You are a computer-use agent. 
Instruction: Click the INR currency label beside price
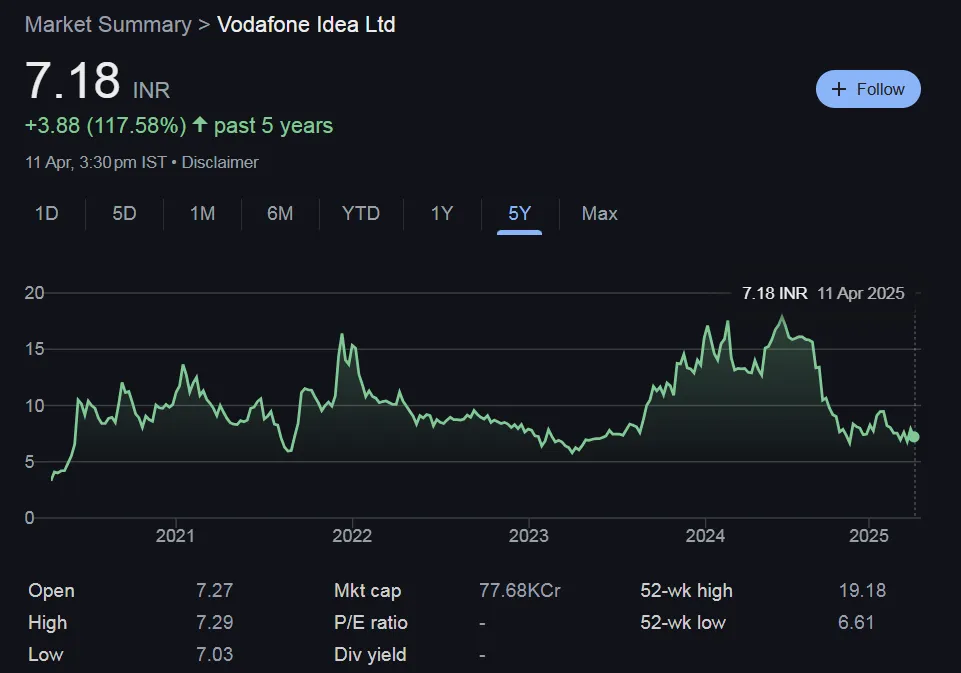point(151,90)
